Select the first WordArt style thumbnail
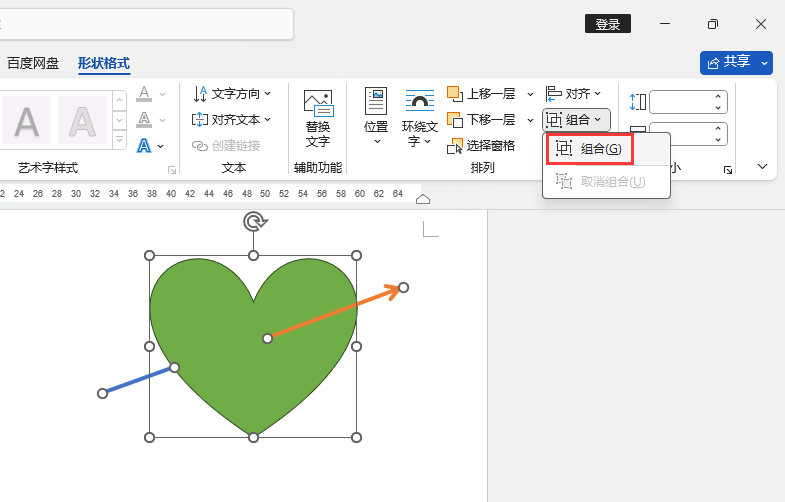Image resolution: width=785 pixels, height=502 pixels. [27, 120]
